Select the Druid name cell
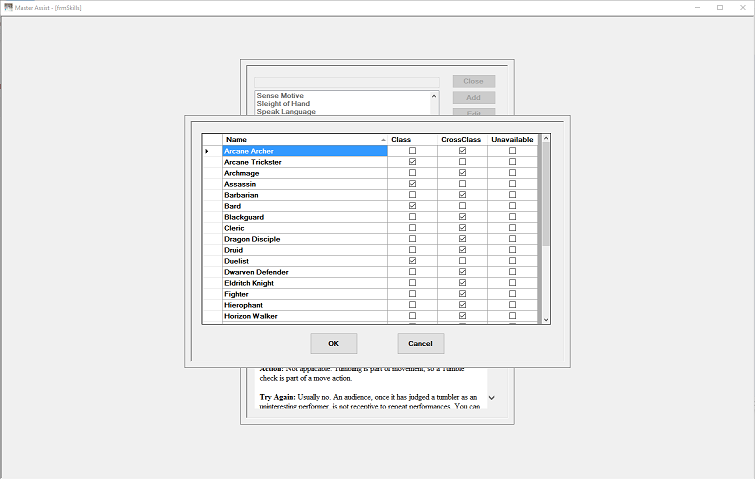 coord(305,250)
